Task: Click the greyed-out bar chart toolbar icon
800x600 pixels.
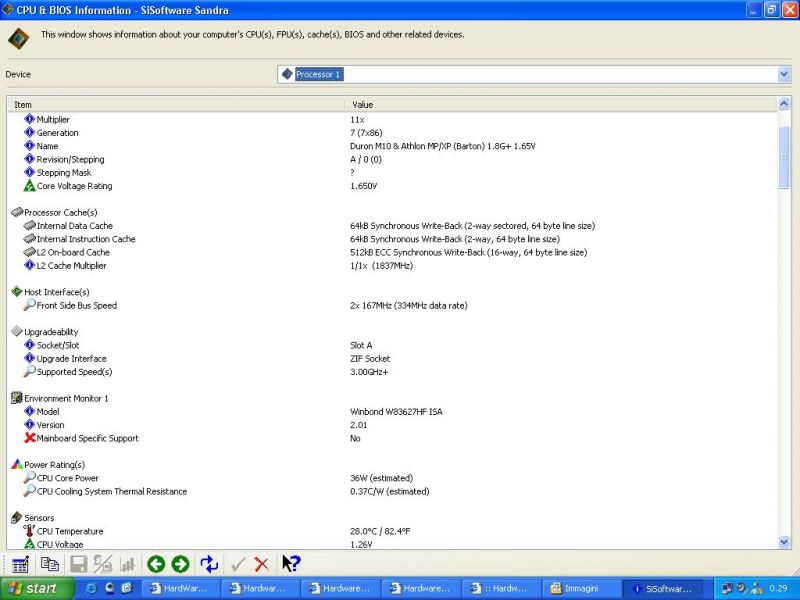Action: click(127, 564)
